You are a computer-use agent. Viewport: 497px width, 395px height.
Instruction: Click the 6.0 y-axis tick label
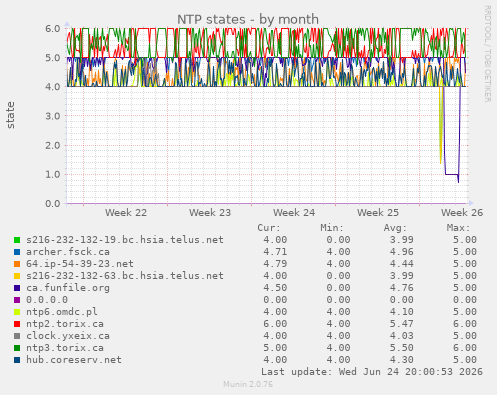(53, 28)
